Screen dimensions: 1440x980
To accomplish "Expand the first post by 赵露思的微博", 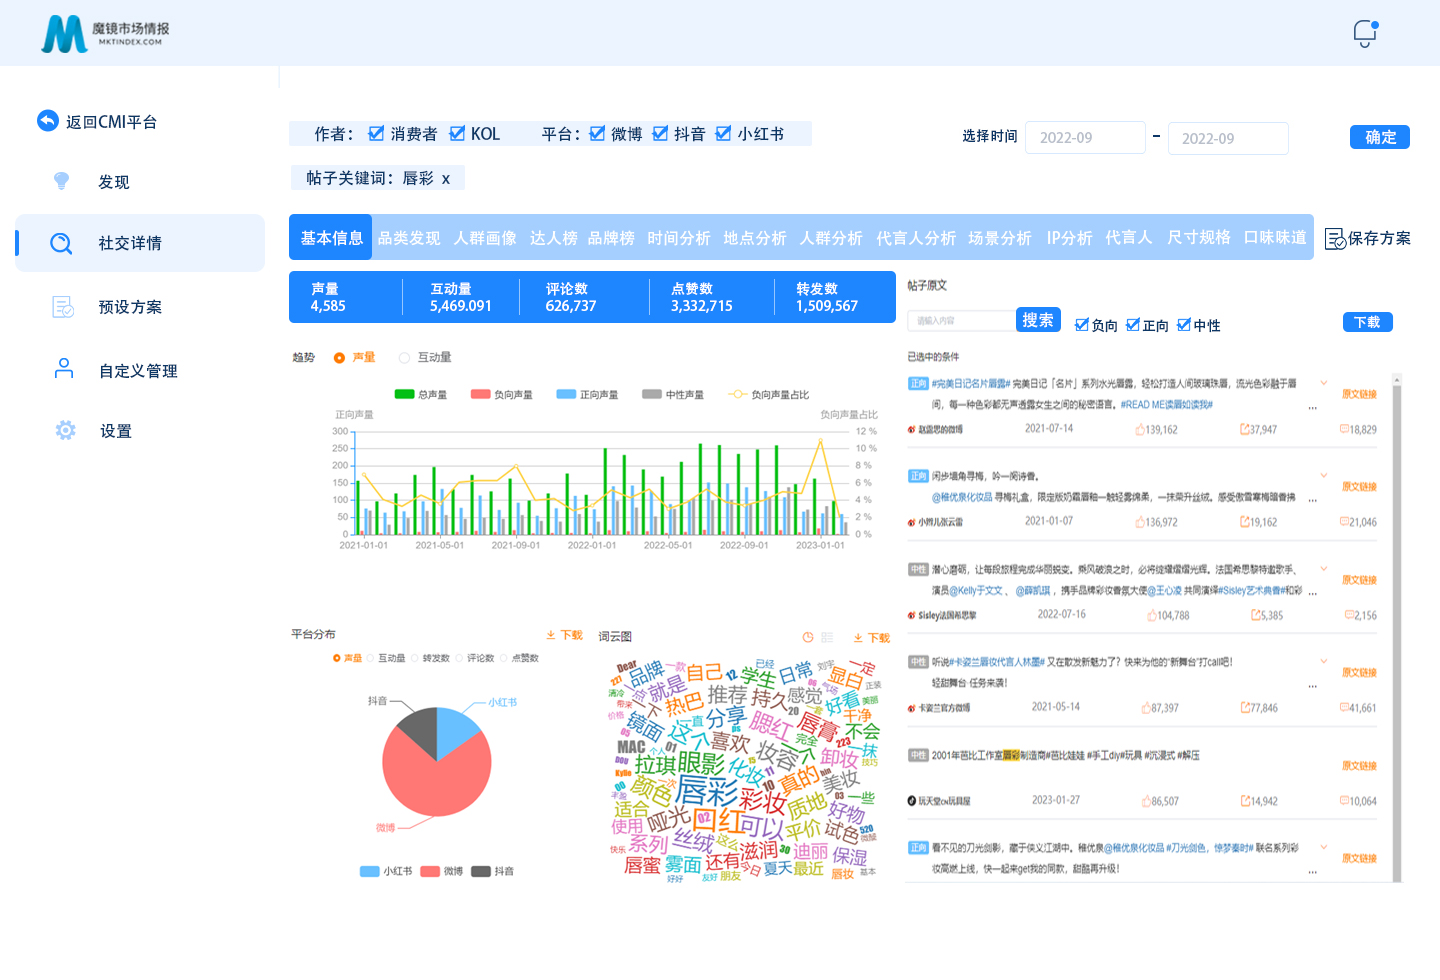I will pos(1323,383).
